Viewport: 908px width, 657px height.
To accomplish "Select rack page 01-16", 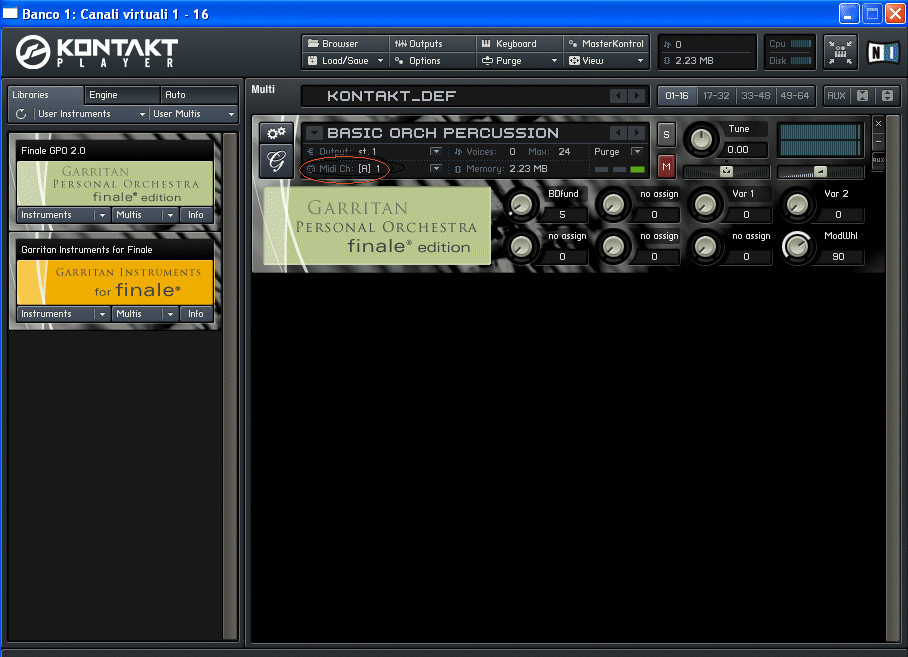I will click(676, 96).
